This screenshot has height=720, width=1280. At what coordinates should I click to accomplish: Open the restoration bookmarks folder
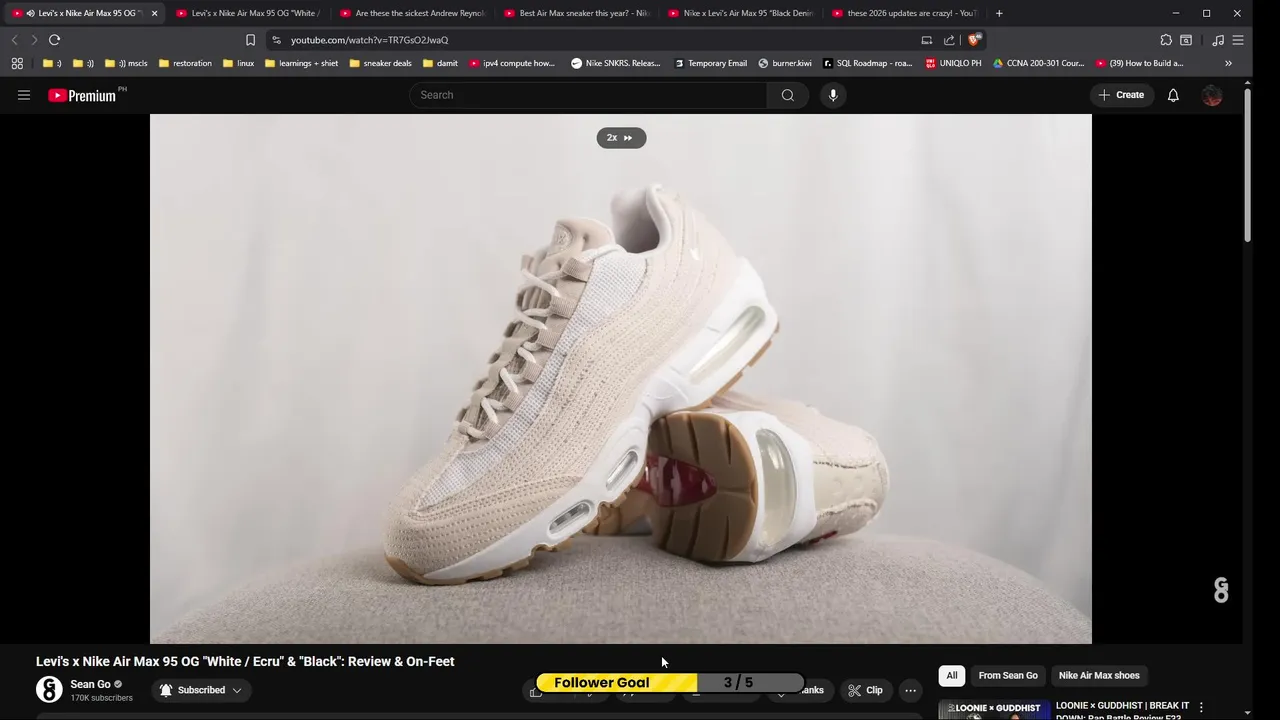coord(185,63)
